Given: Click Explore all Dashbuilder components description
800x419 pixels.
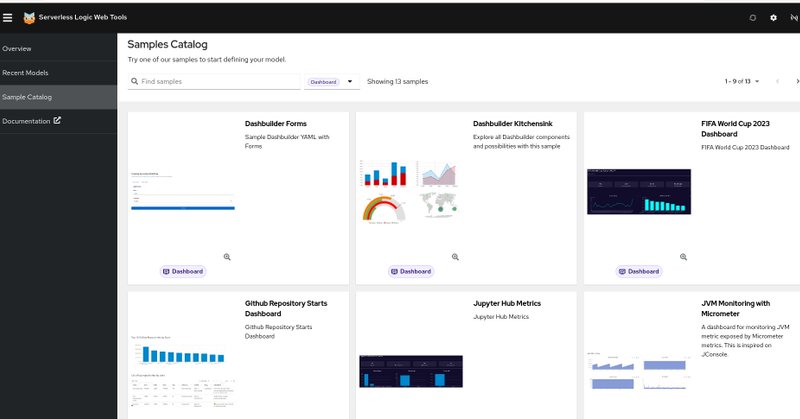Looking at the screenshot, I should point(521,141).
